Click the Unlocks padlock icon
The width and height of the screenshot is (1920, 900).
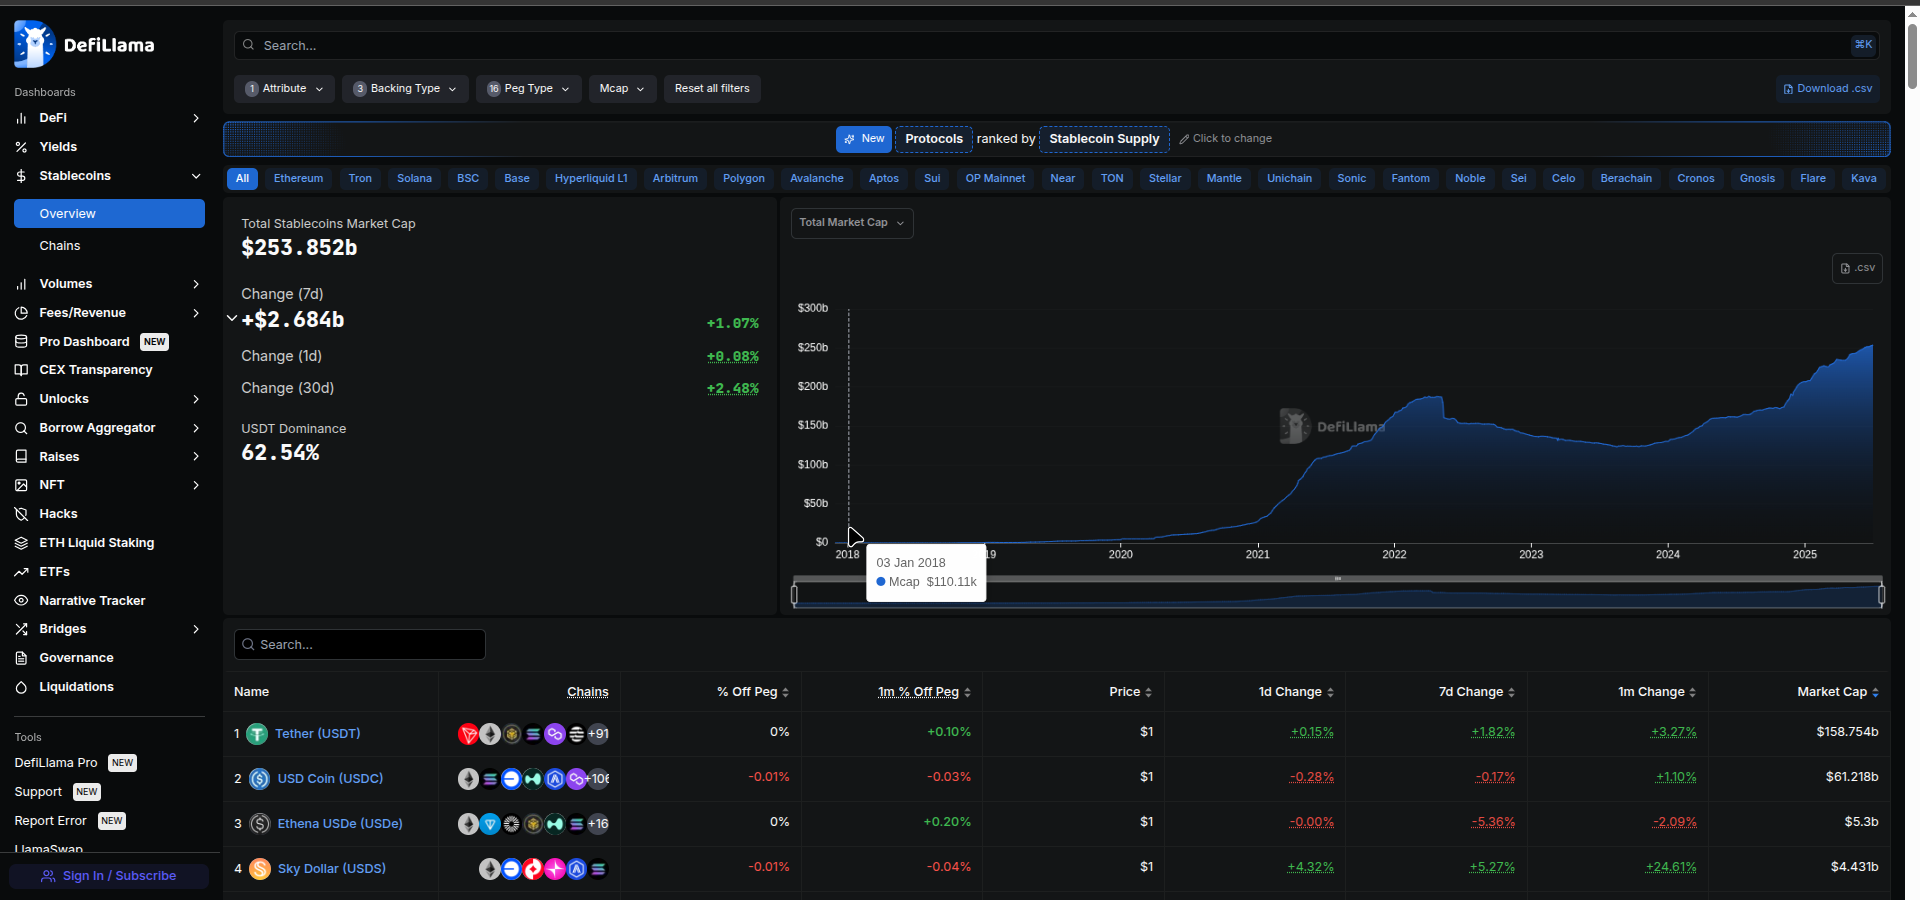(21, 399)
